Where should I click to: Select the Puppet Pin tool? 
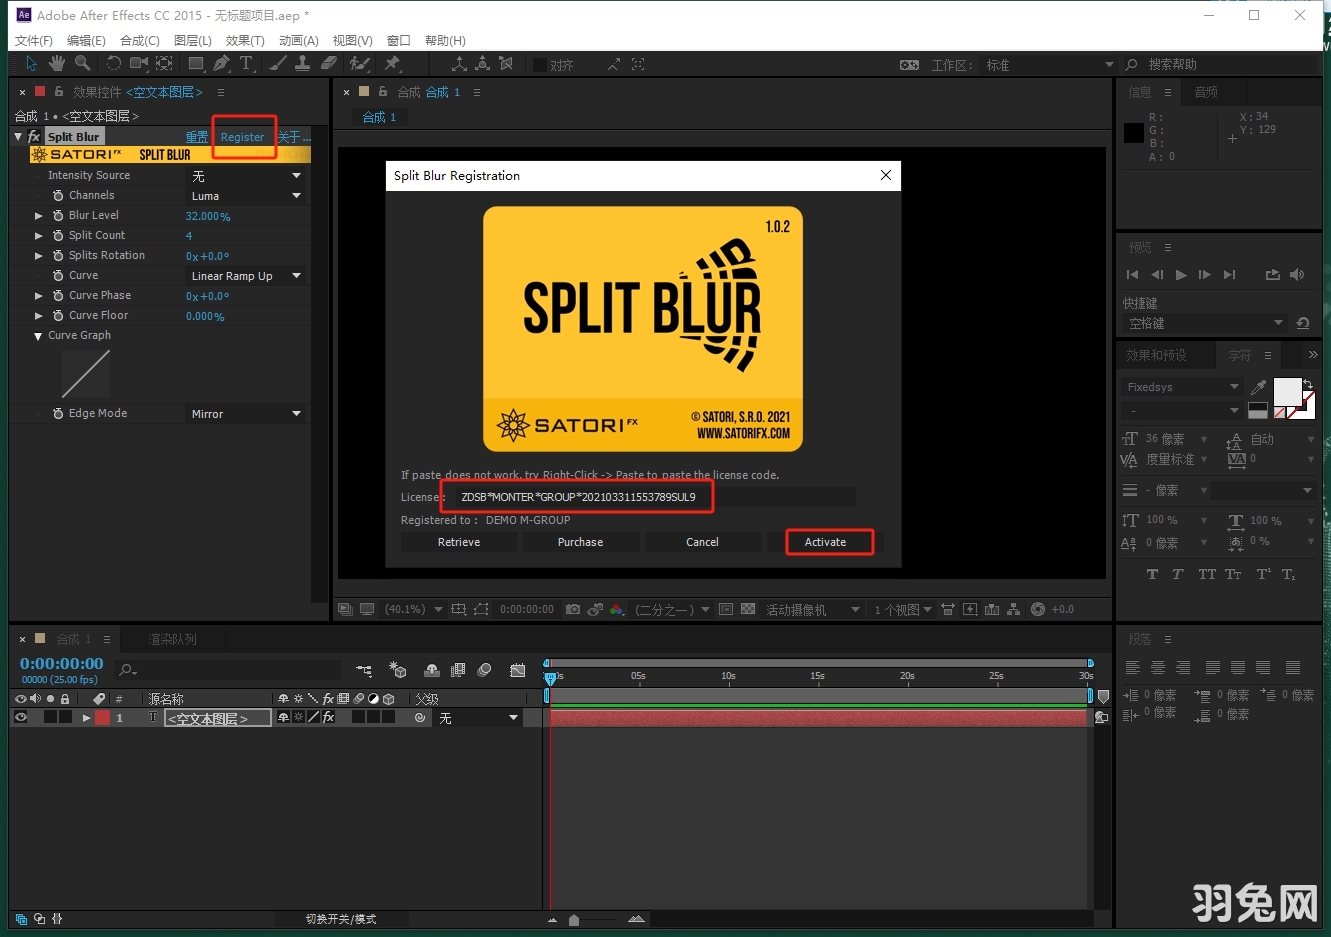393,64
